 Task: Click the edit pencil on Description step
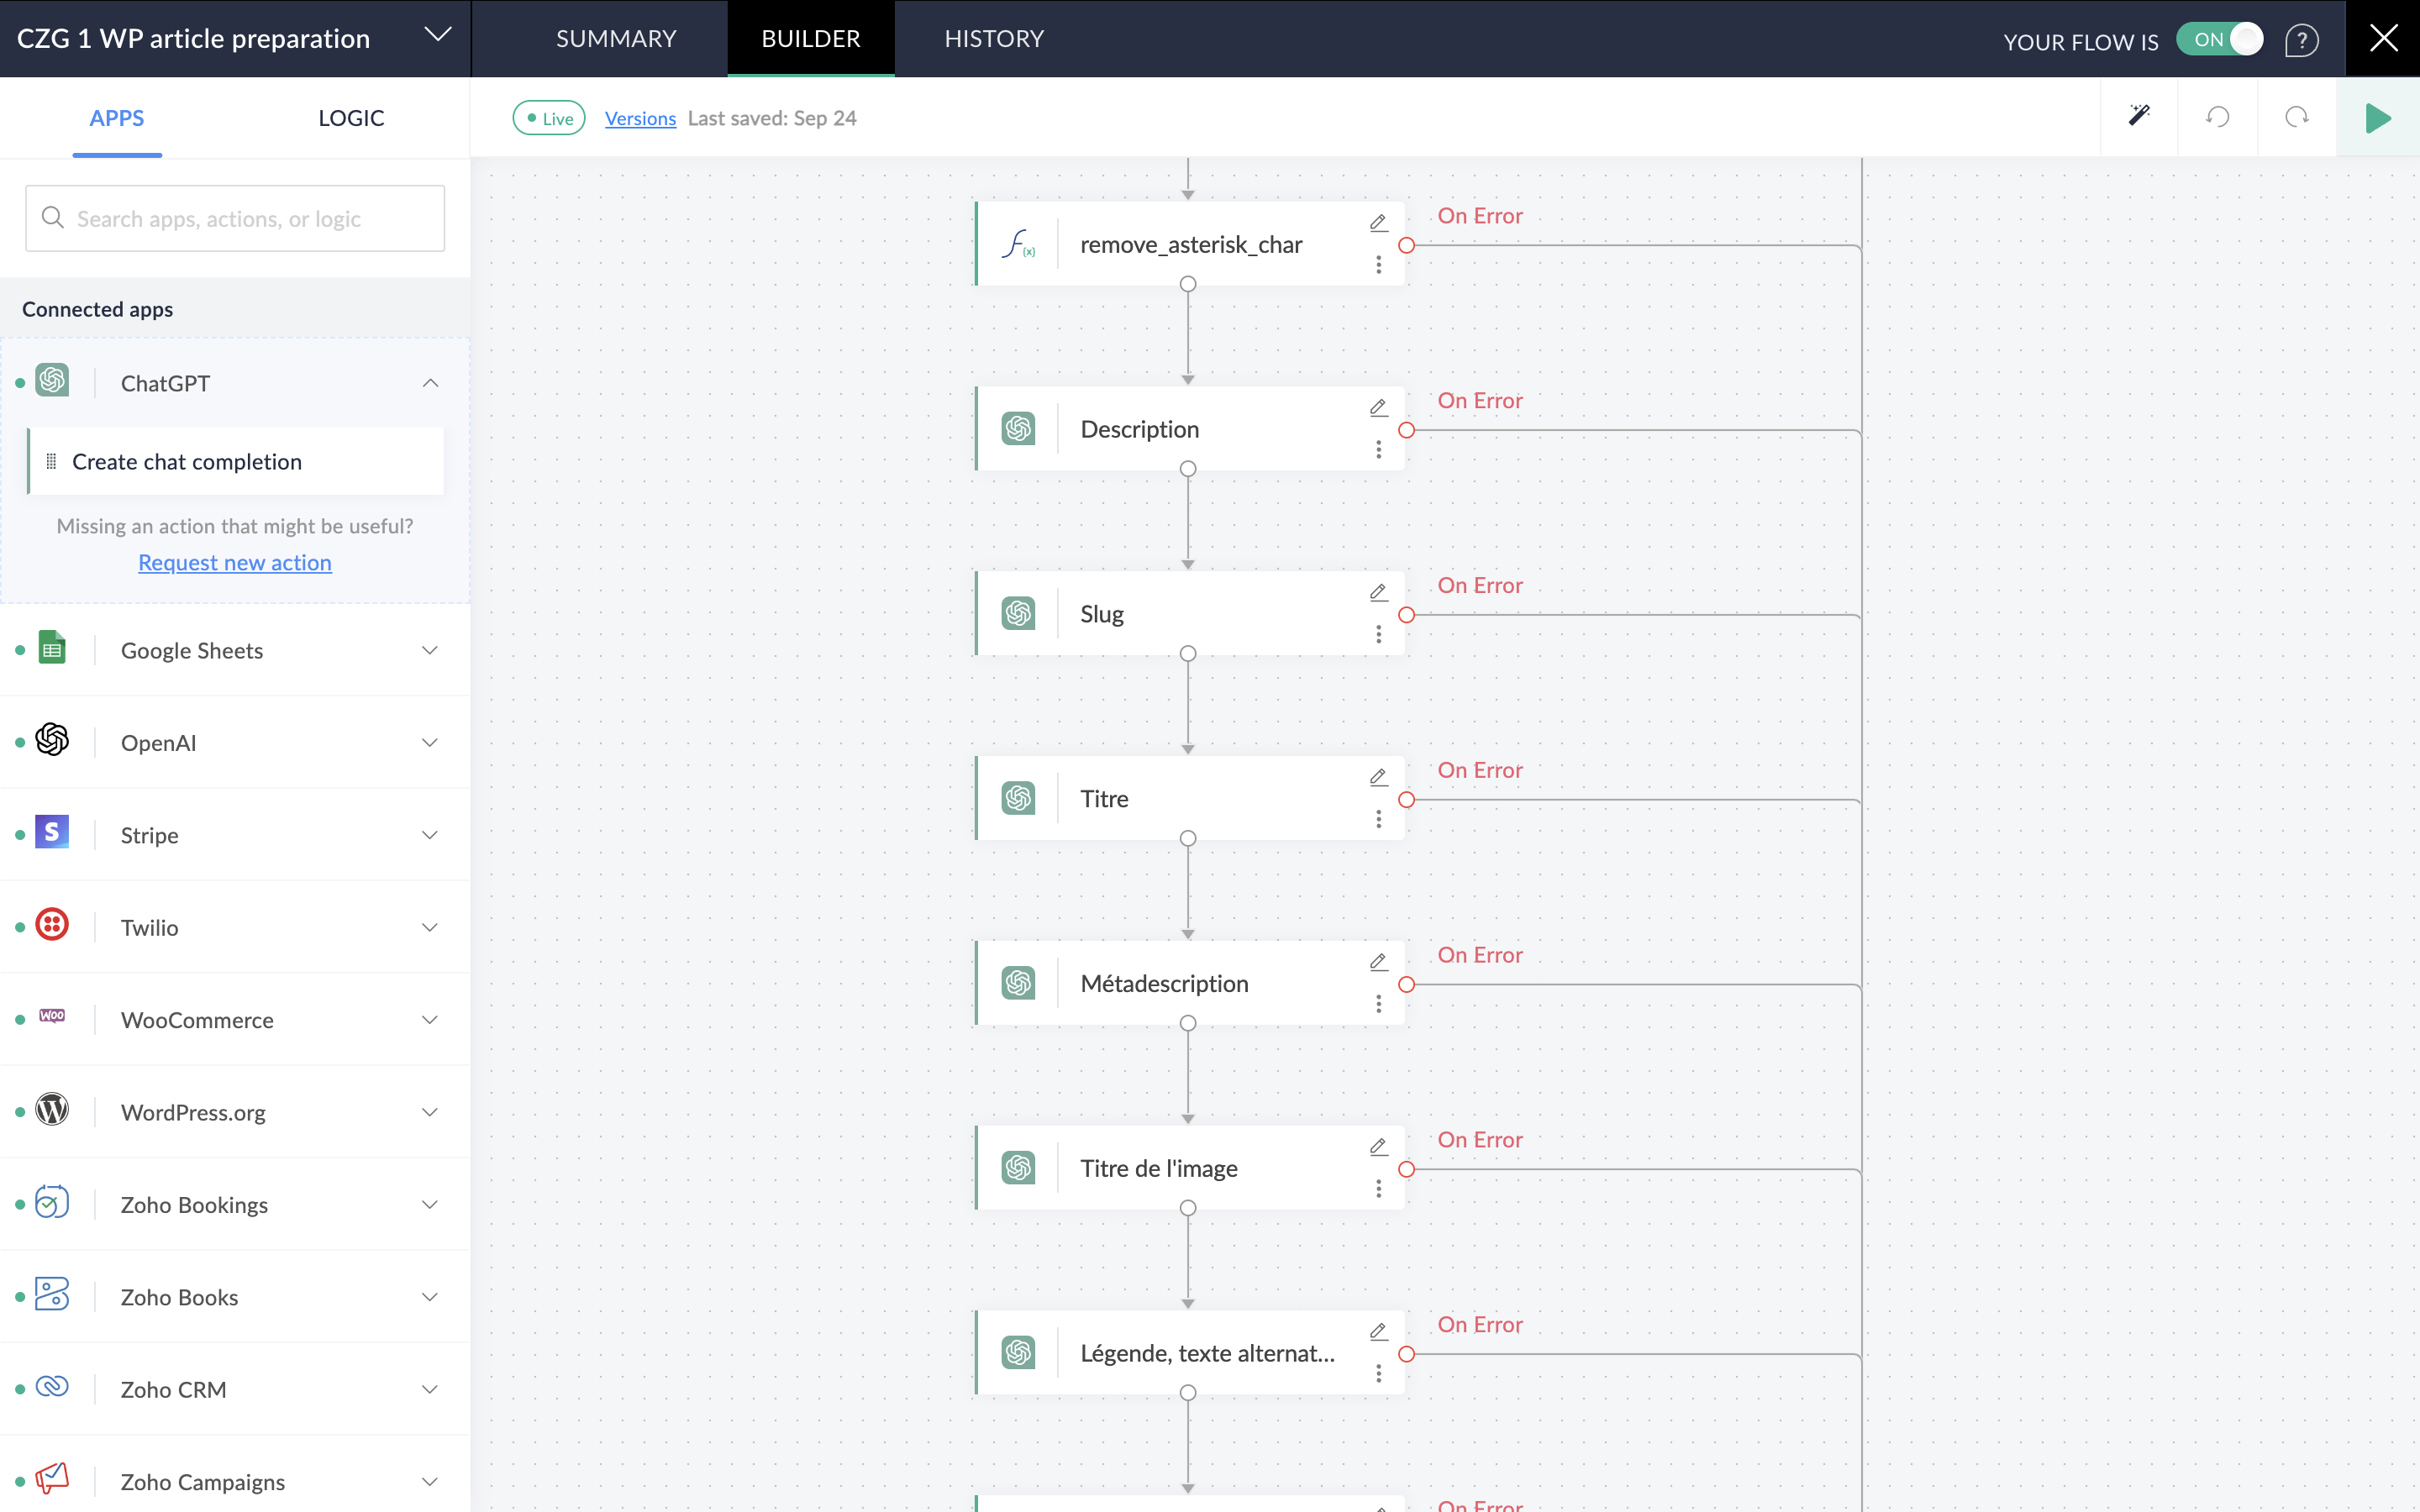pyautogui.click(x=1378, y=407)
